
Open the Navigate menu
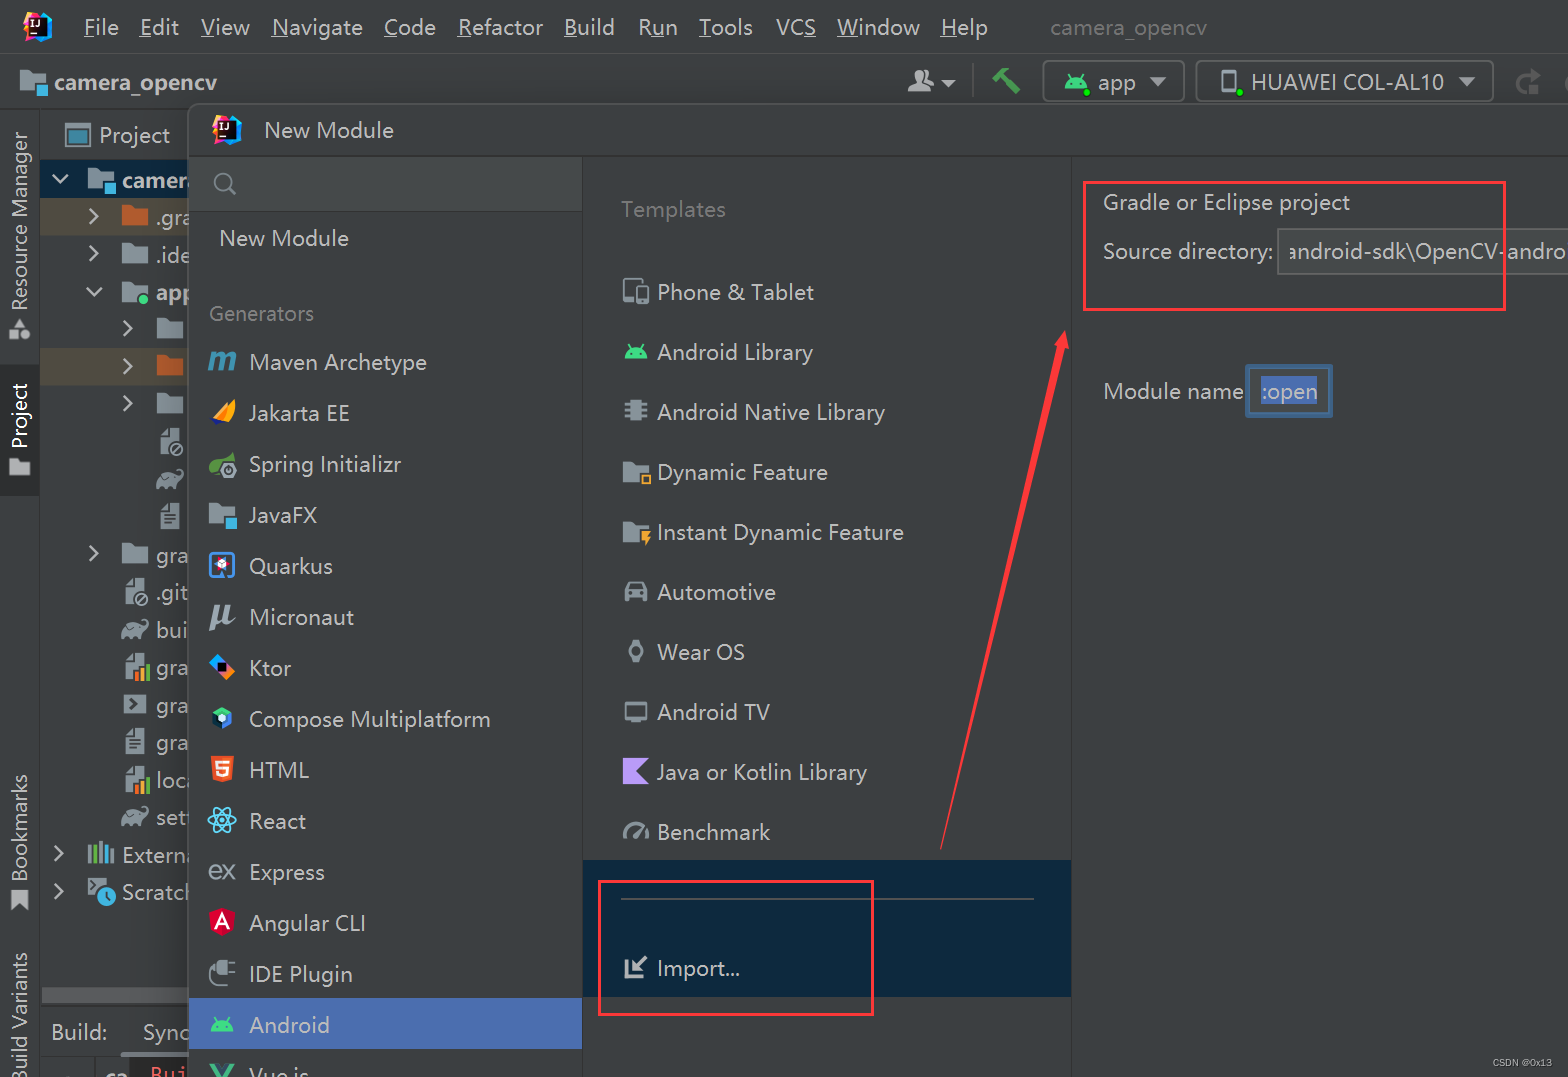point(317,27)
